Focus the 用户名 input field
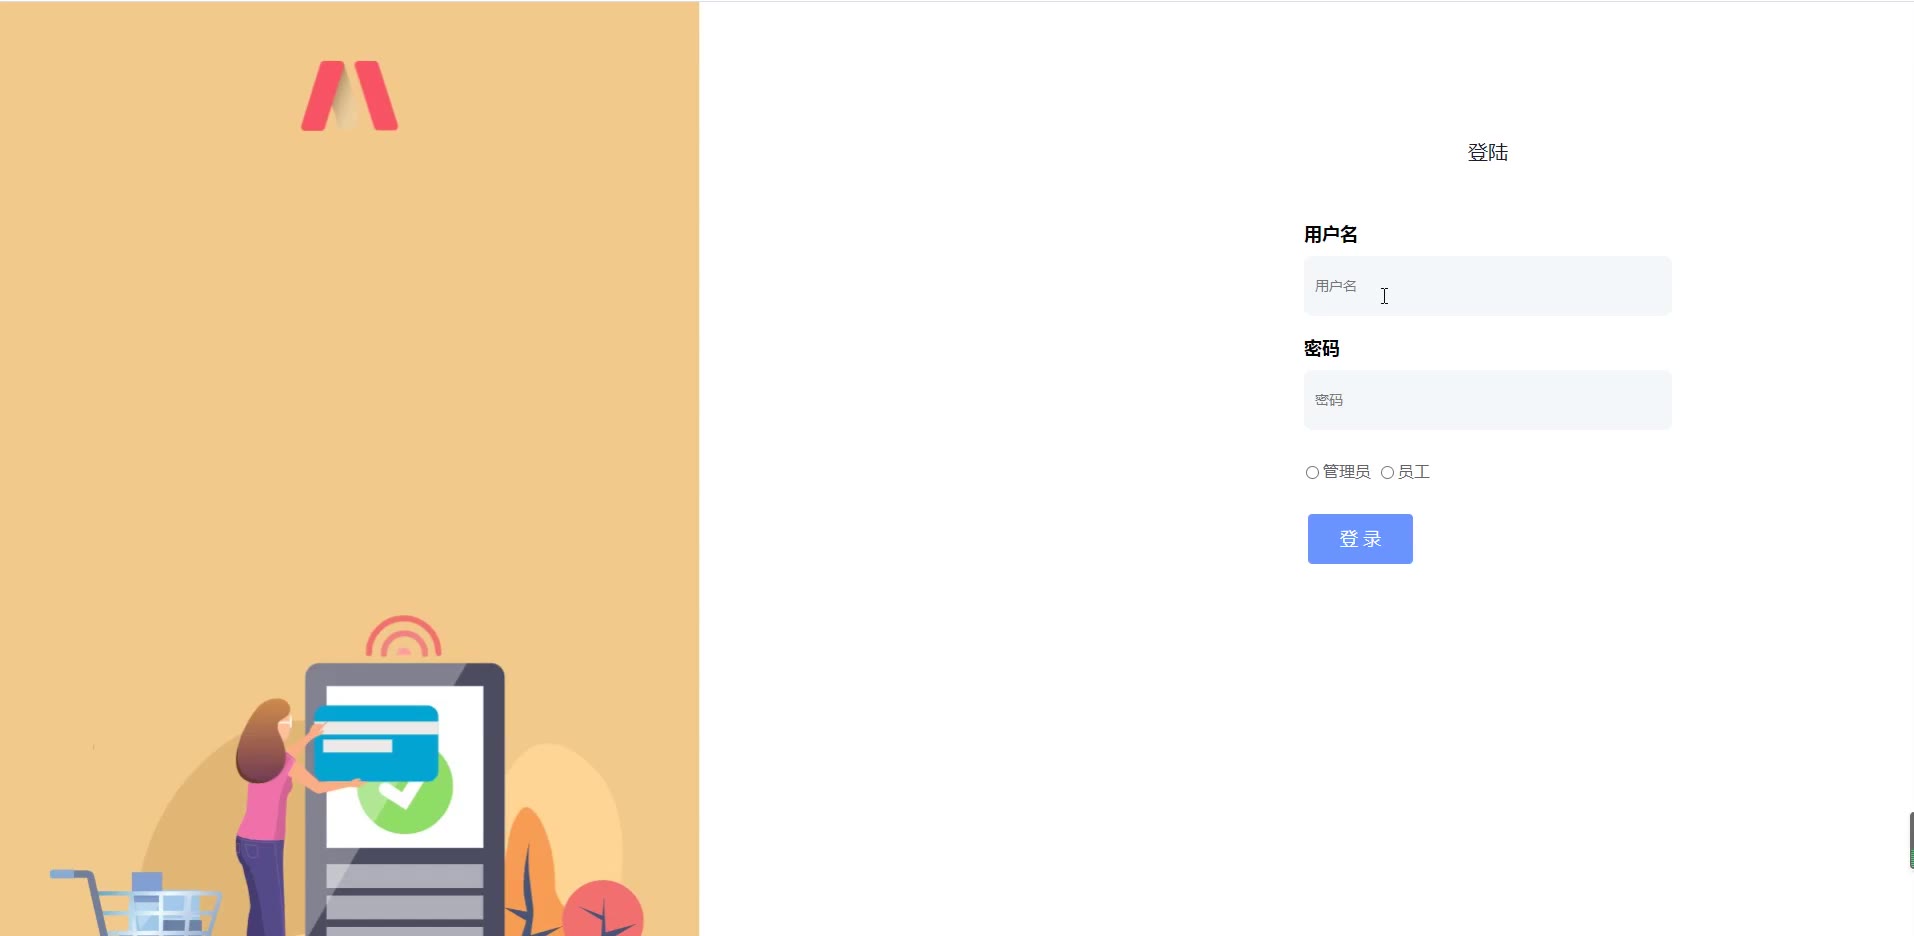Image resolution: width=1914 pixels, height=936 pixels. pos(1487,286)
